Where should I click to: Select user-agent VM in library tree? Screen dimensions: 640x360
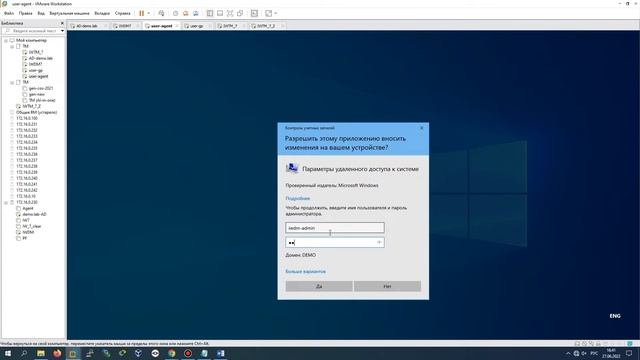click(38, 76)
